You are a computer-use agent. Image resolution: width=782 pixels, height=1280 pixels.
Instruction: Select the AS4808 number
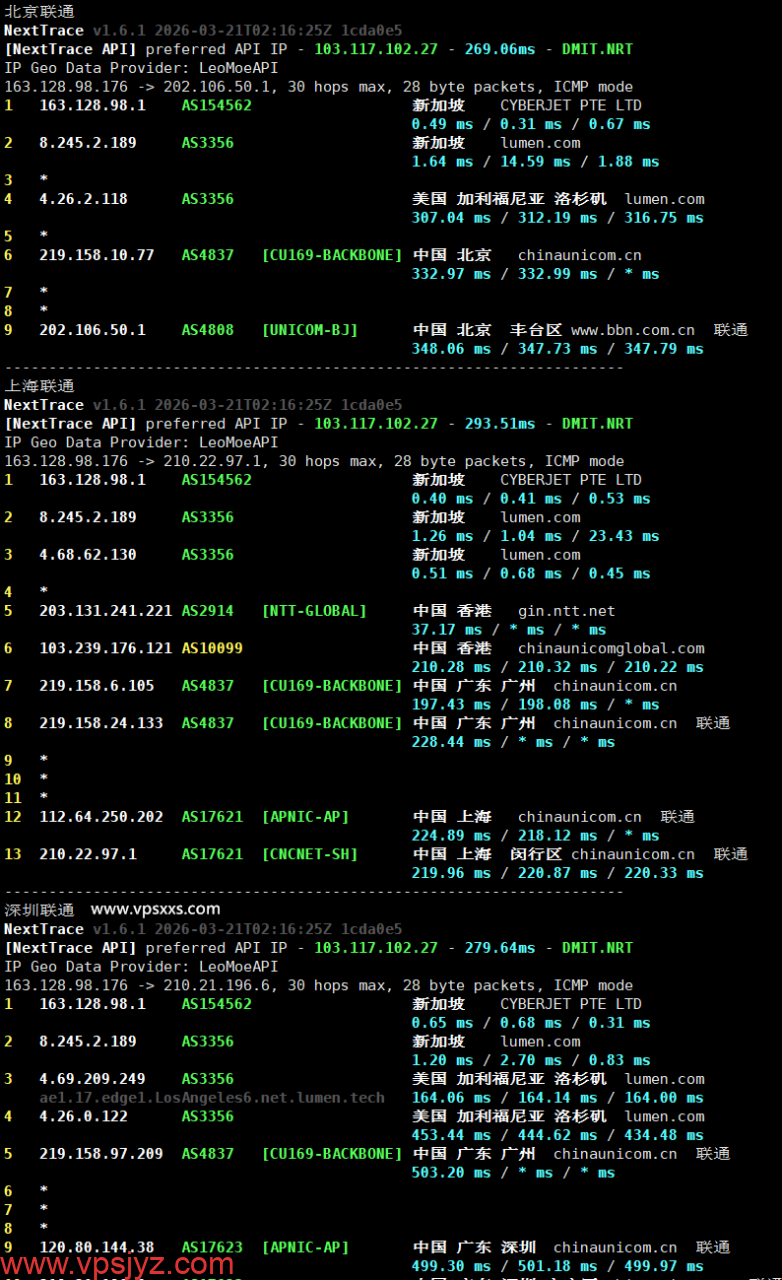tap(207, 330)
